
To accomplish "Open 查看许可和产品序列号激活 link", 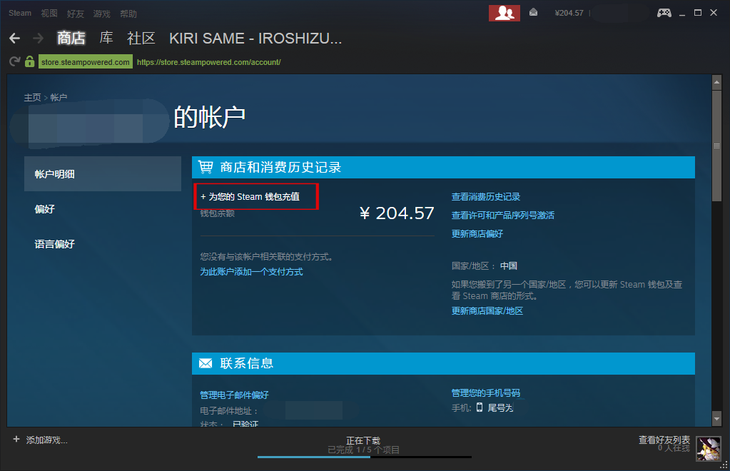I will (x=503, y=215).
